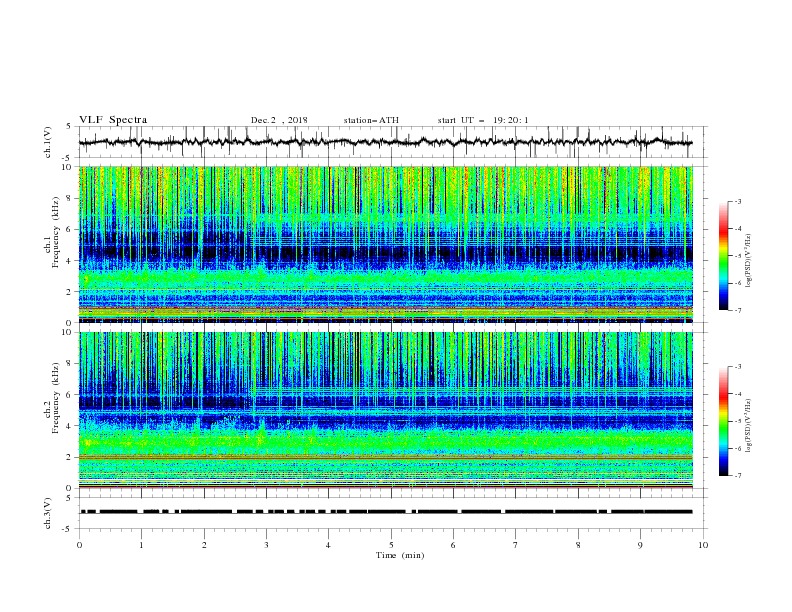
Task: Click the ch.2 colorbar "log(PSD)(V²/Hz)" label
Action: [x=750, y=426]
